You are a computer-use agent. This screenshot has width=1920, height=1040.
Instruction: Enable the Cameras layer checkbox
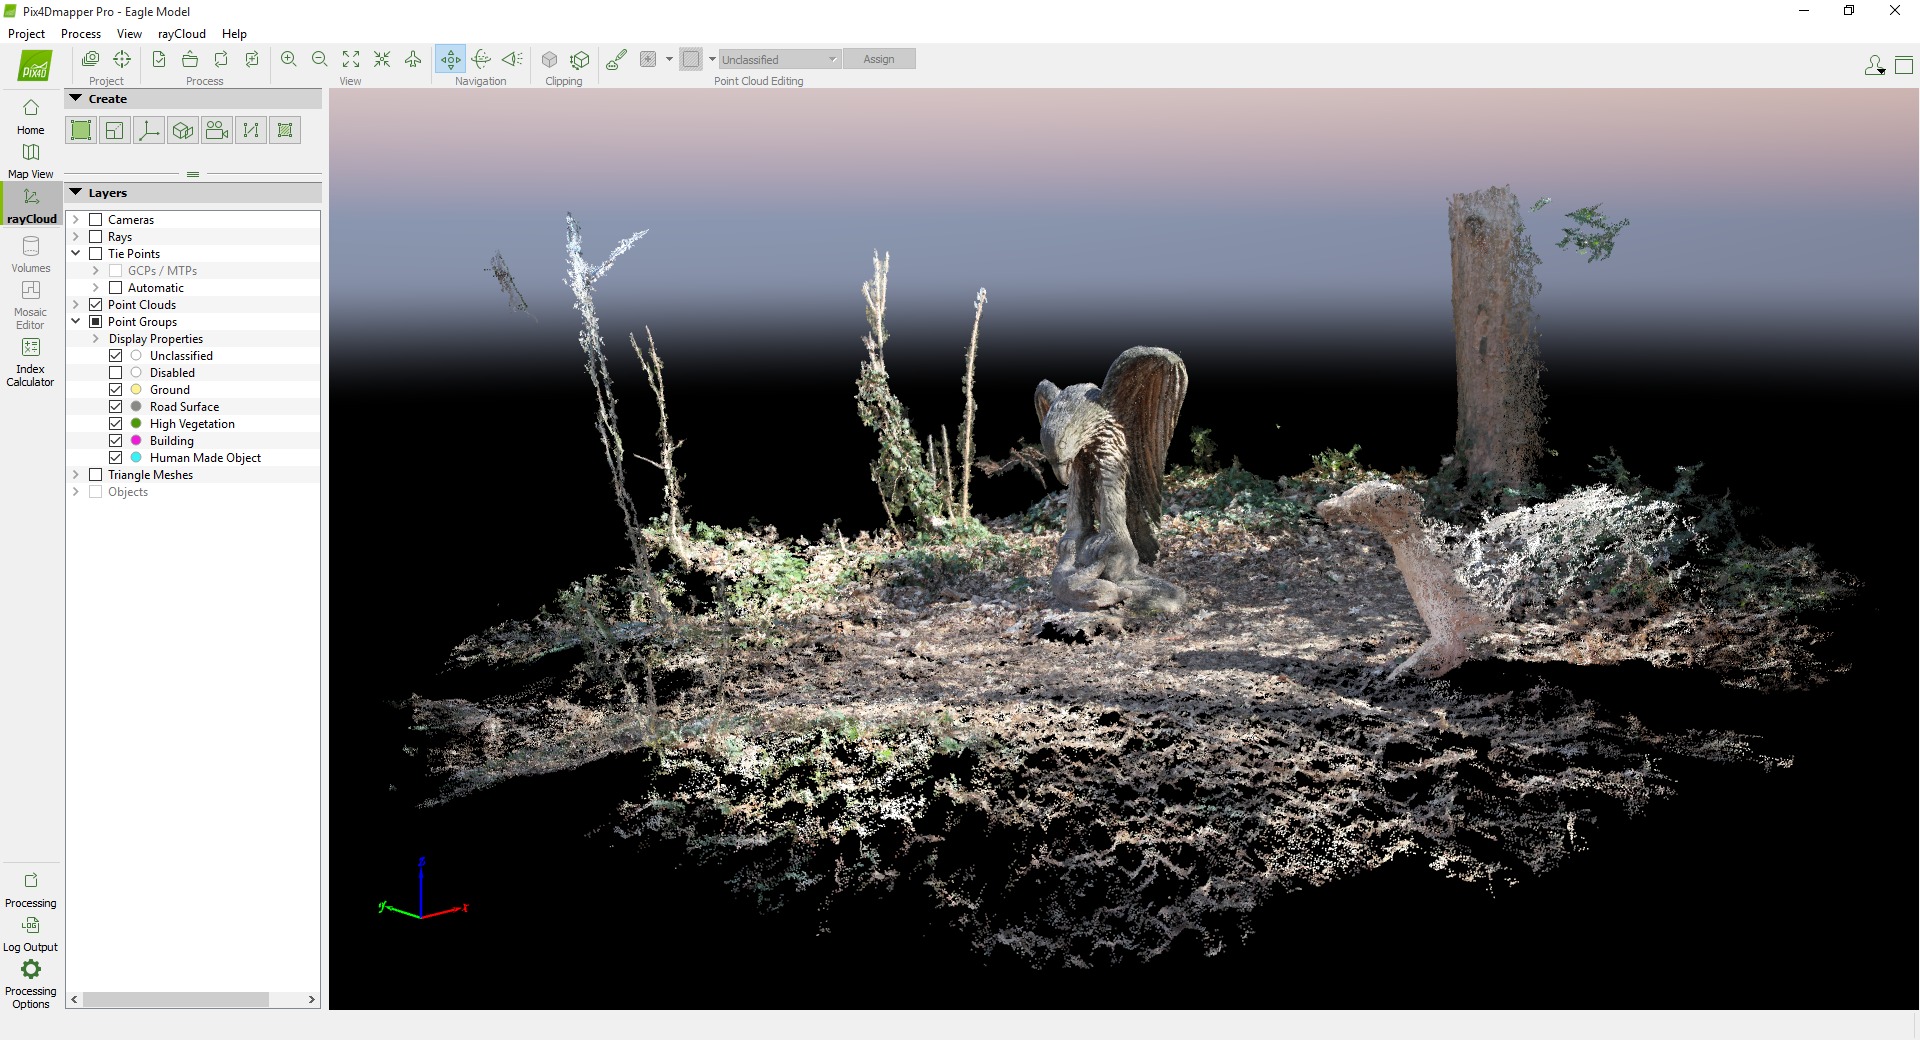coord(96,220)
